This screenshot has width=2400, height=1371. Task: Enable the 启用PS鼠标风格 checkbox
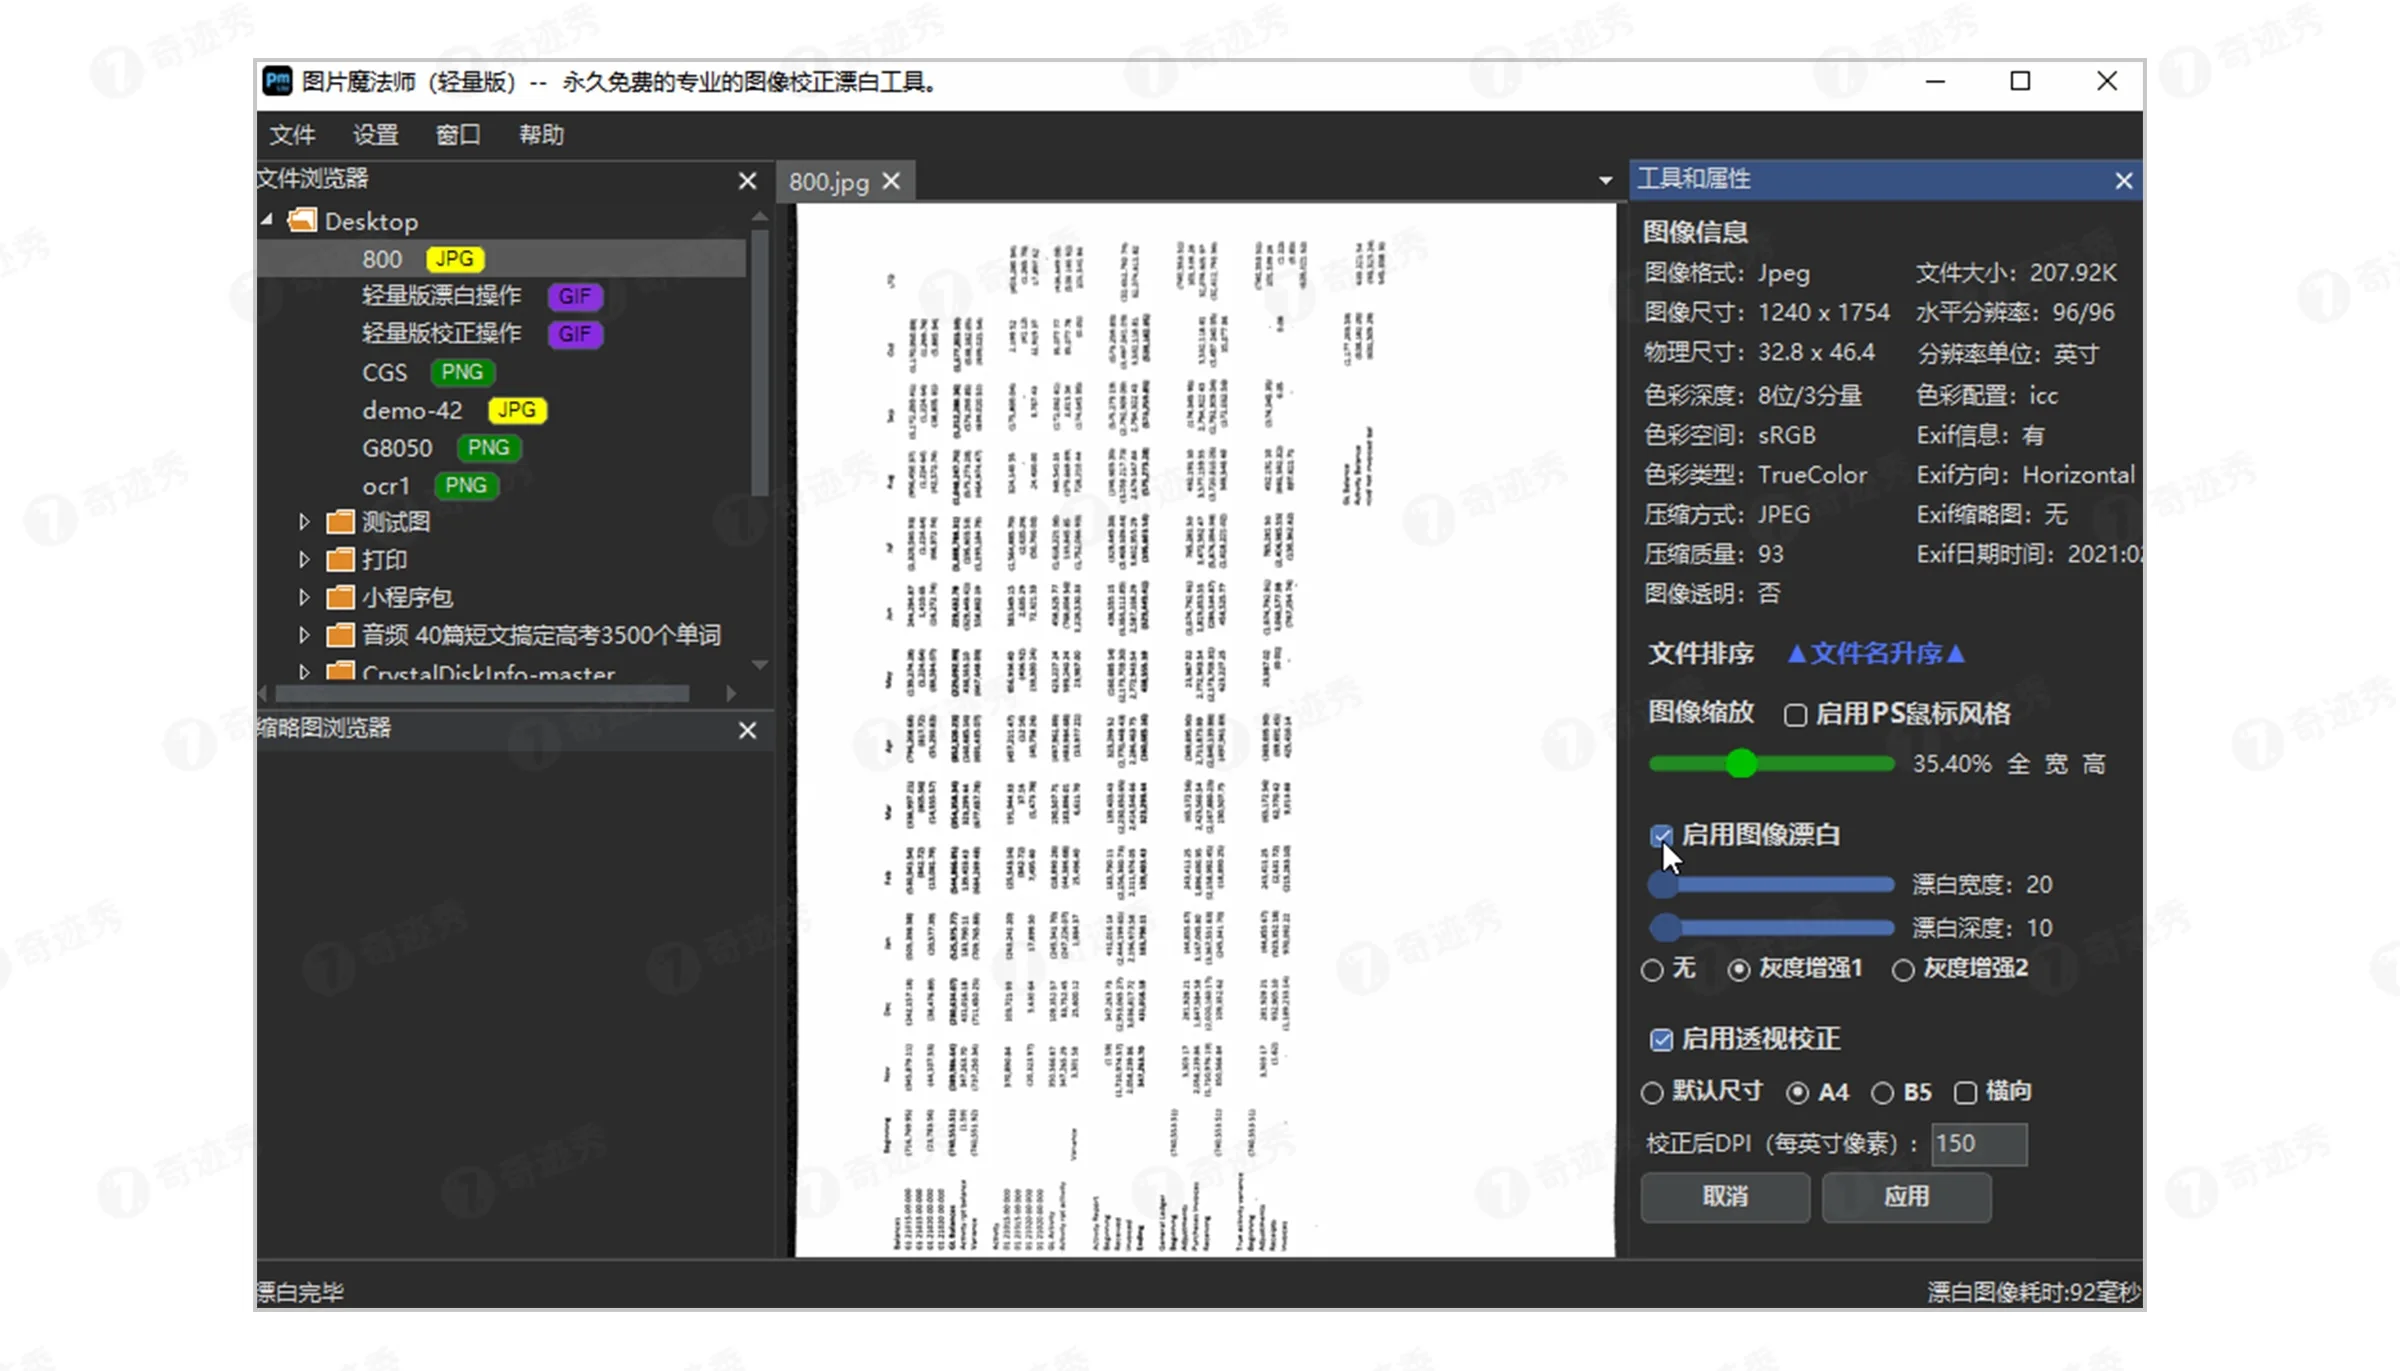tap(1795, 715)
